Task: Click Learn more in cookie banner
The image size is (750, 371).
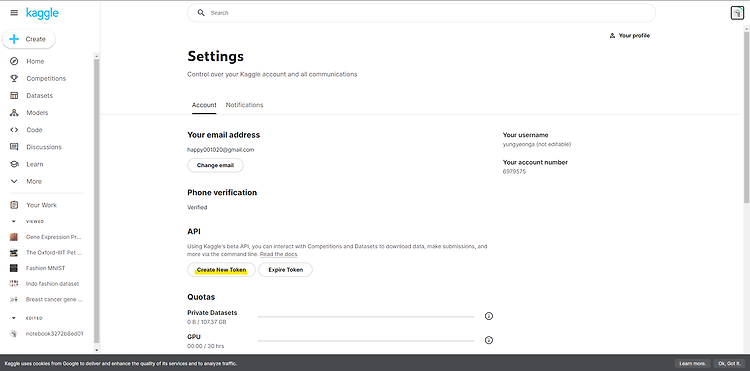Action: tap(692, 364)
